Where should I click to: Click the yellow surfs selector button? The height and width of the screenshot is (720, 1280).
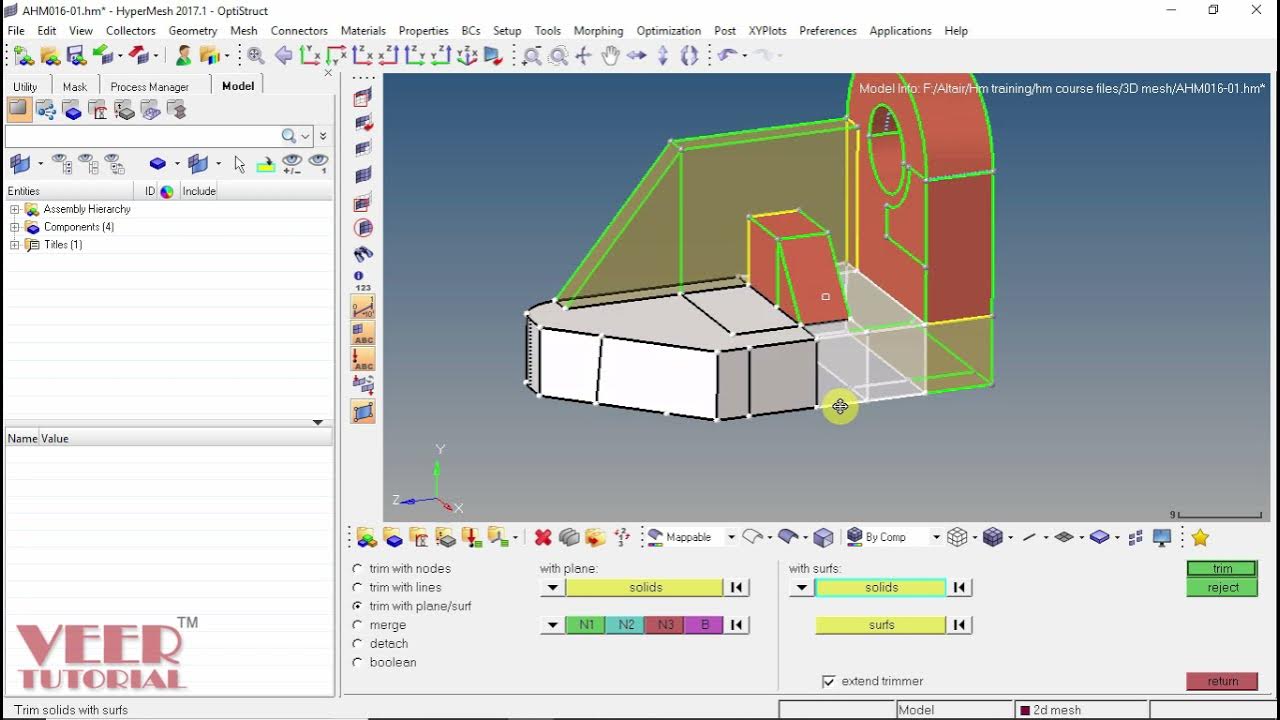pyautogui.click(x=881, y=625)
